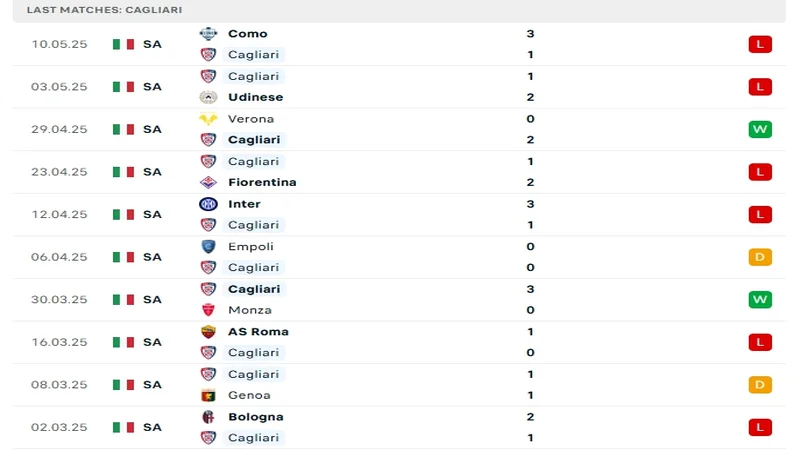Click the 30.03.25 match date
This screenshot has width=800, height=450.
point(59,299)
